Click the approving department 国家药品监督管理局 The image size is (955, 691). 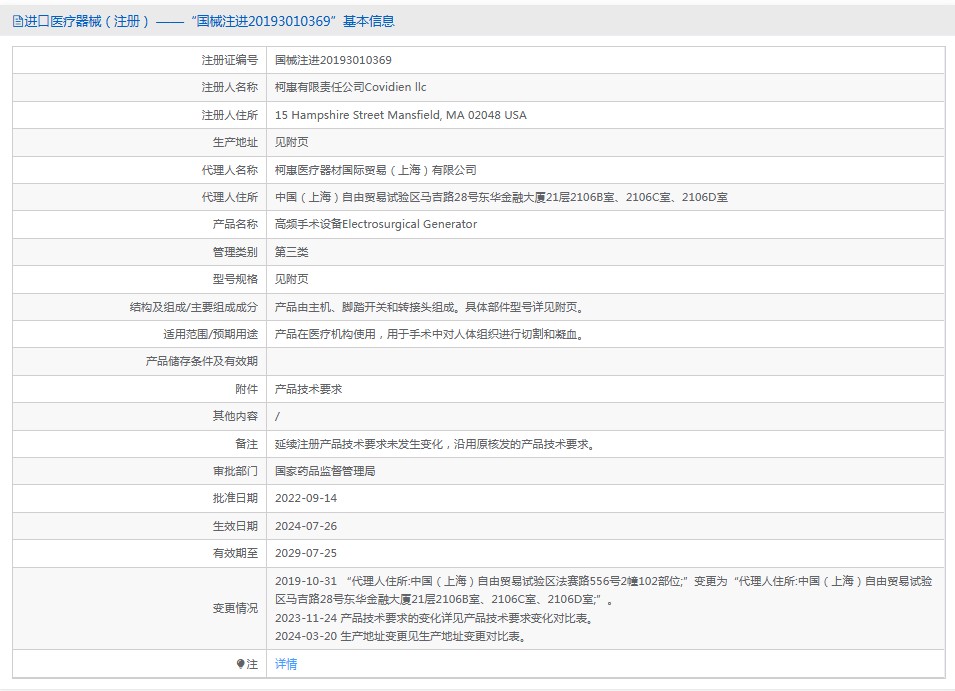[x=325, y=471]
